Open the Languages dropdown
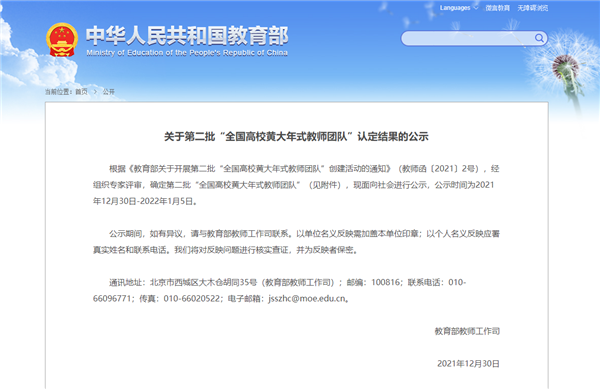The width and height of the screenshot is (600, 389). (x=458, y=8)
